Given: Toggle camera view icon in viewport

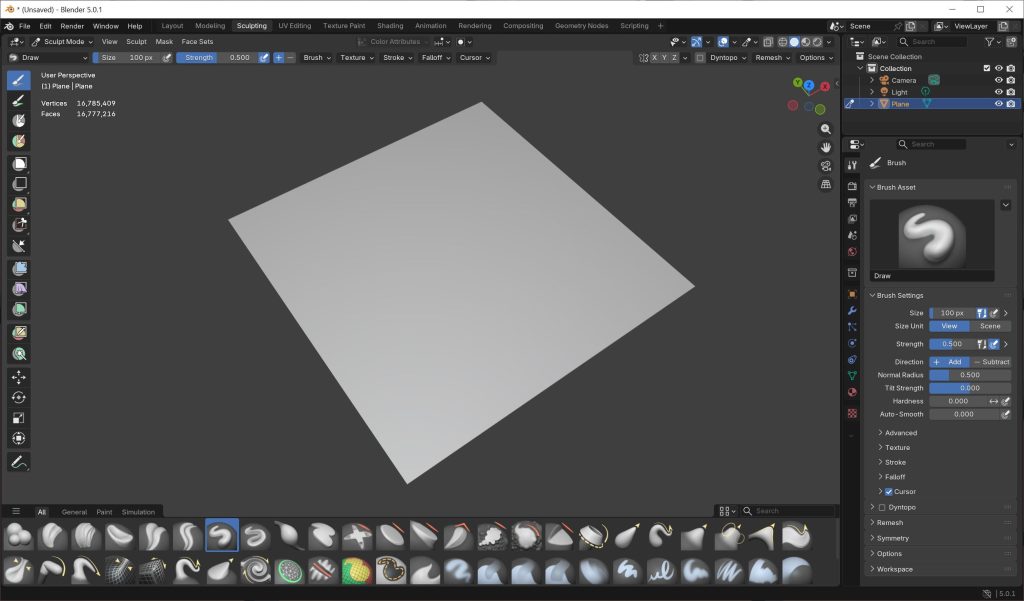Looking at the screenshot, I should pyautogui.click(x=826, y=166).
